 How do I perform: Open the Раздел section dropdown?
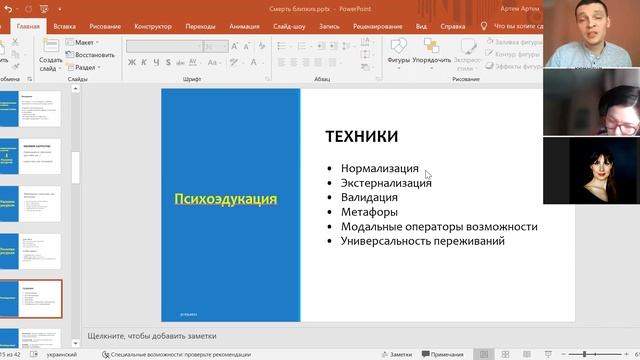83,67
